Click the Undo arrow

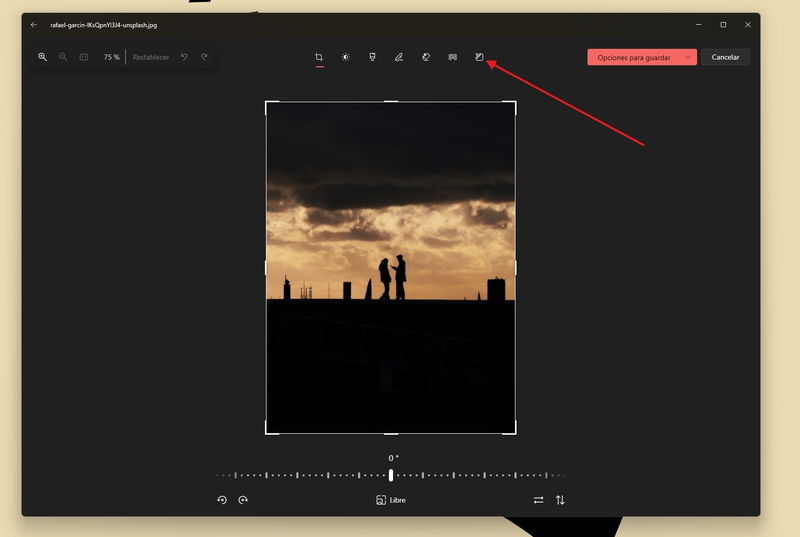click(184, 57)
